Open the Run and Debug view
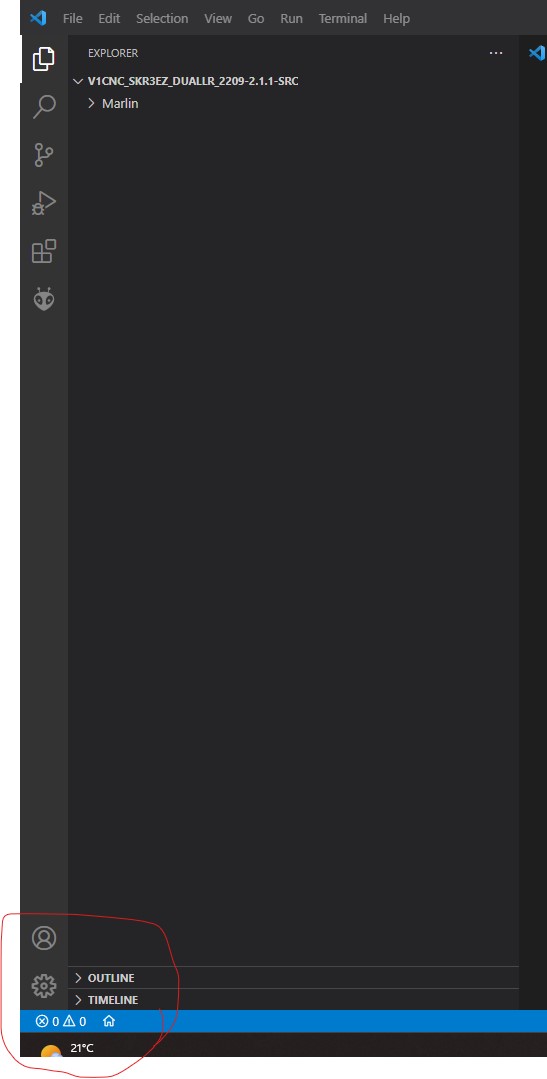The width and height of the screenshot is (547, 1079). point(44,203)
